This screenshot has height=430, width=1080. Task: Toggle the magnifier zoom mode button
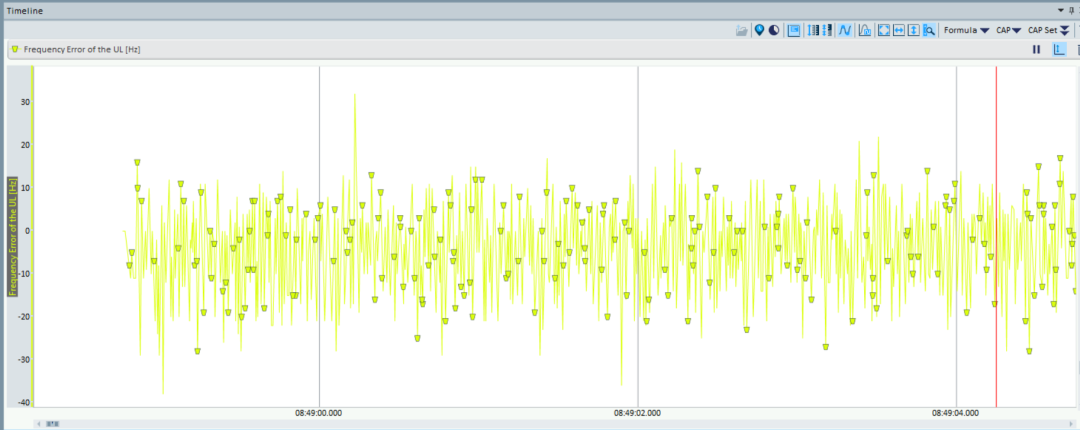[929, 30]
